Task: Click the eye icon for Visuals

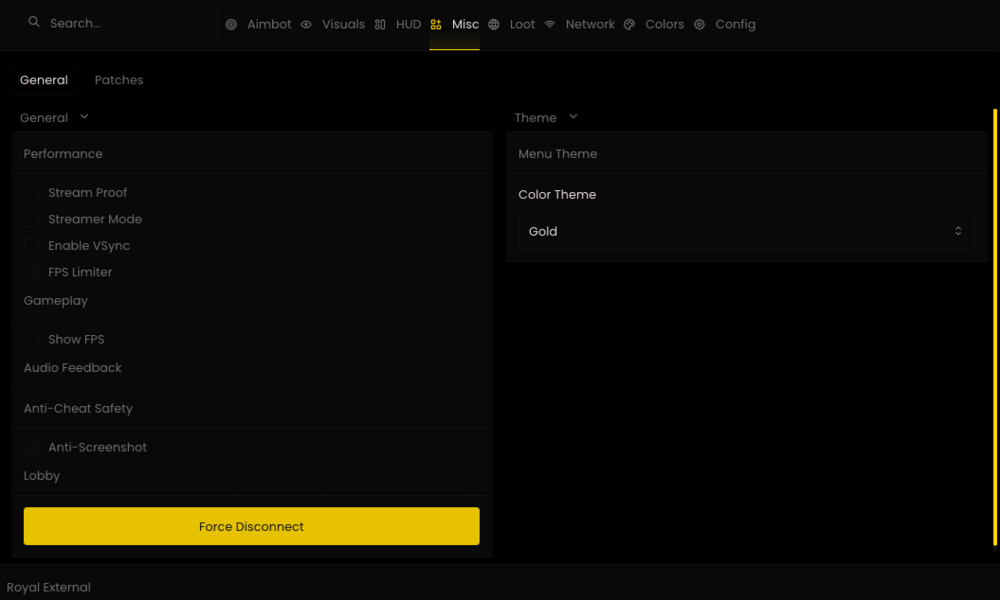Action: click(x=306, y=24)
